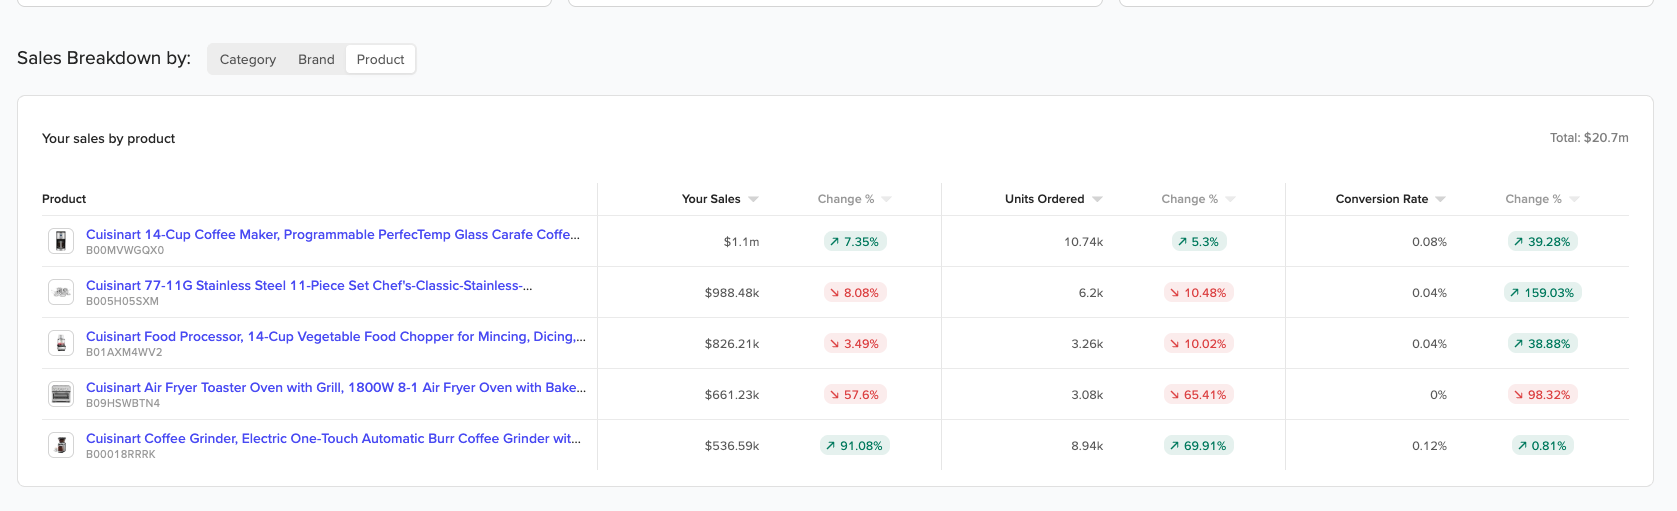The width and height of the screenshot is (1677, 511).
Task: Sort by Conversion Rate column arrow
Action: pos(1440,200)
